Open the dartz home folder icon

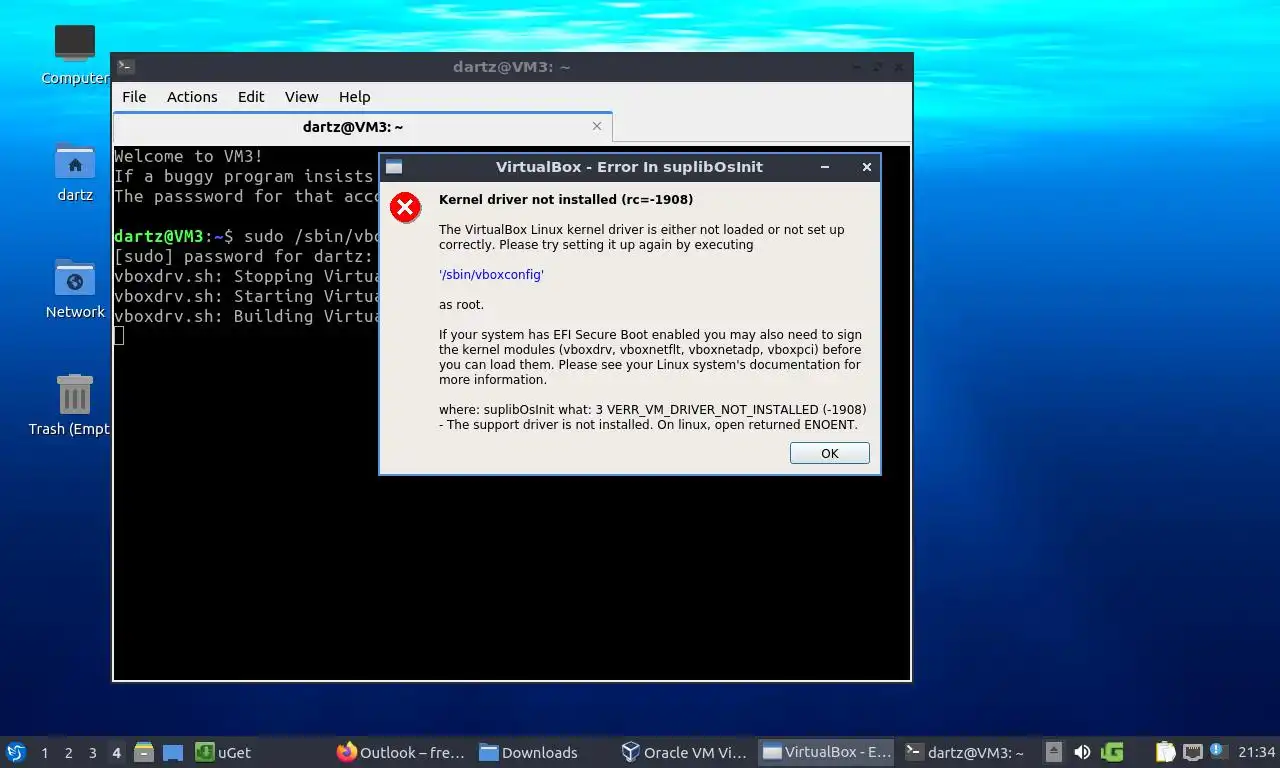75,171
